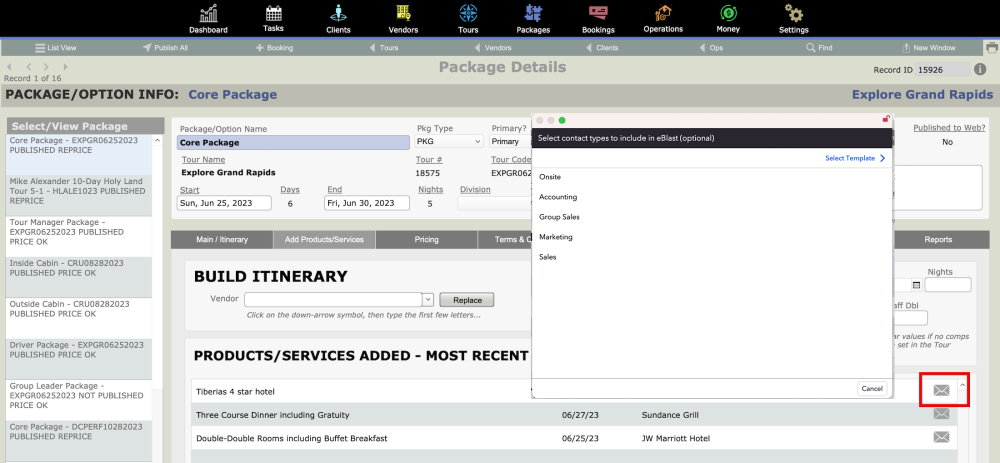The image size is (1000, 463).
Task: Go to Ops in secondary toolbar
Action: 711,48
